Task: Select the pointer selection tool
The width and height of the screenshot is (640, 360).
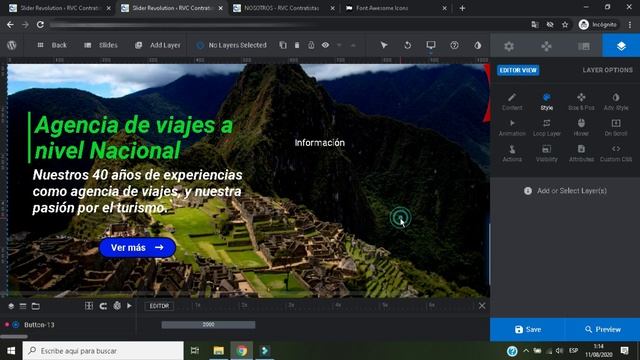Action: click(x=384, y=45)
